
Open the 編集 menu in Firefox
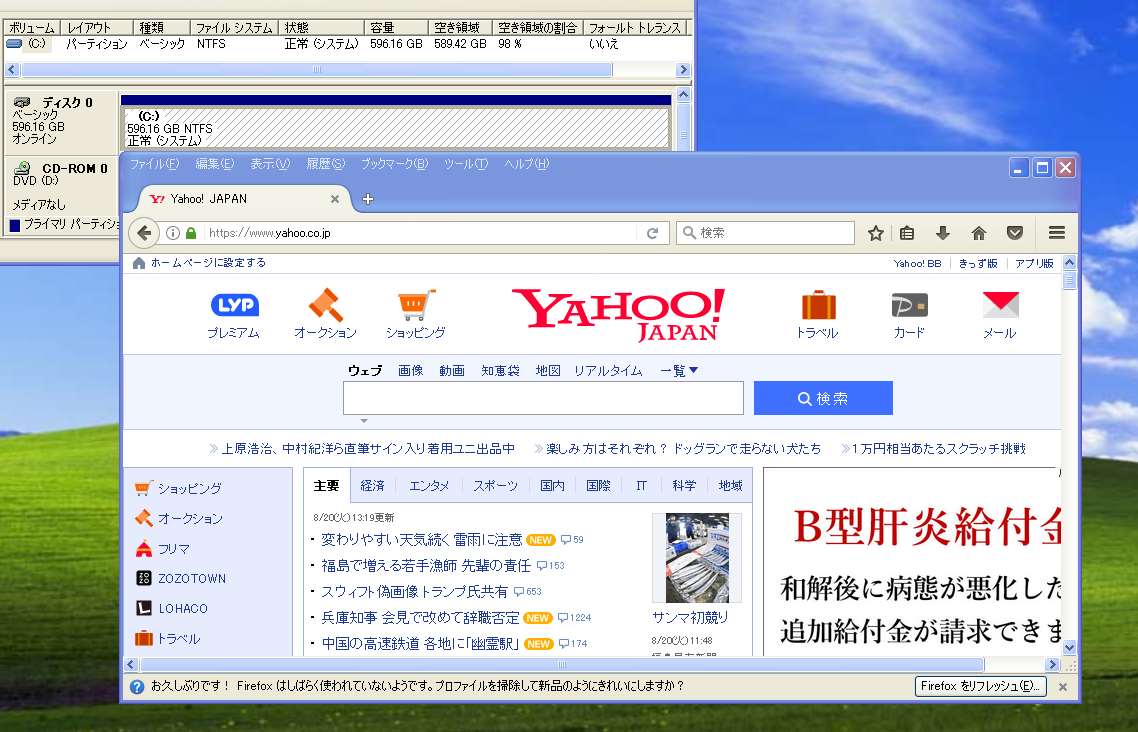coord(215,164)
